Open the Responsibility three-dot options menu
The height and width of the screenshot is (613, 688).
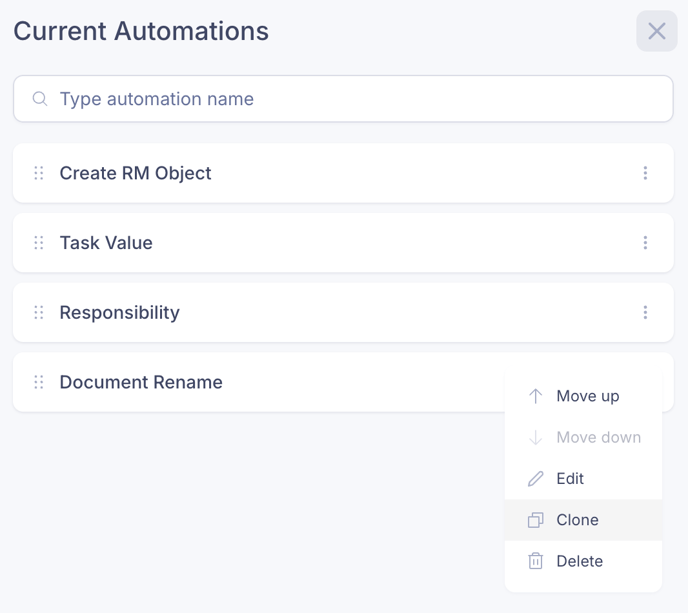(645, 312)
